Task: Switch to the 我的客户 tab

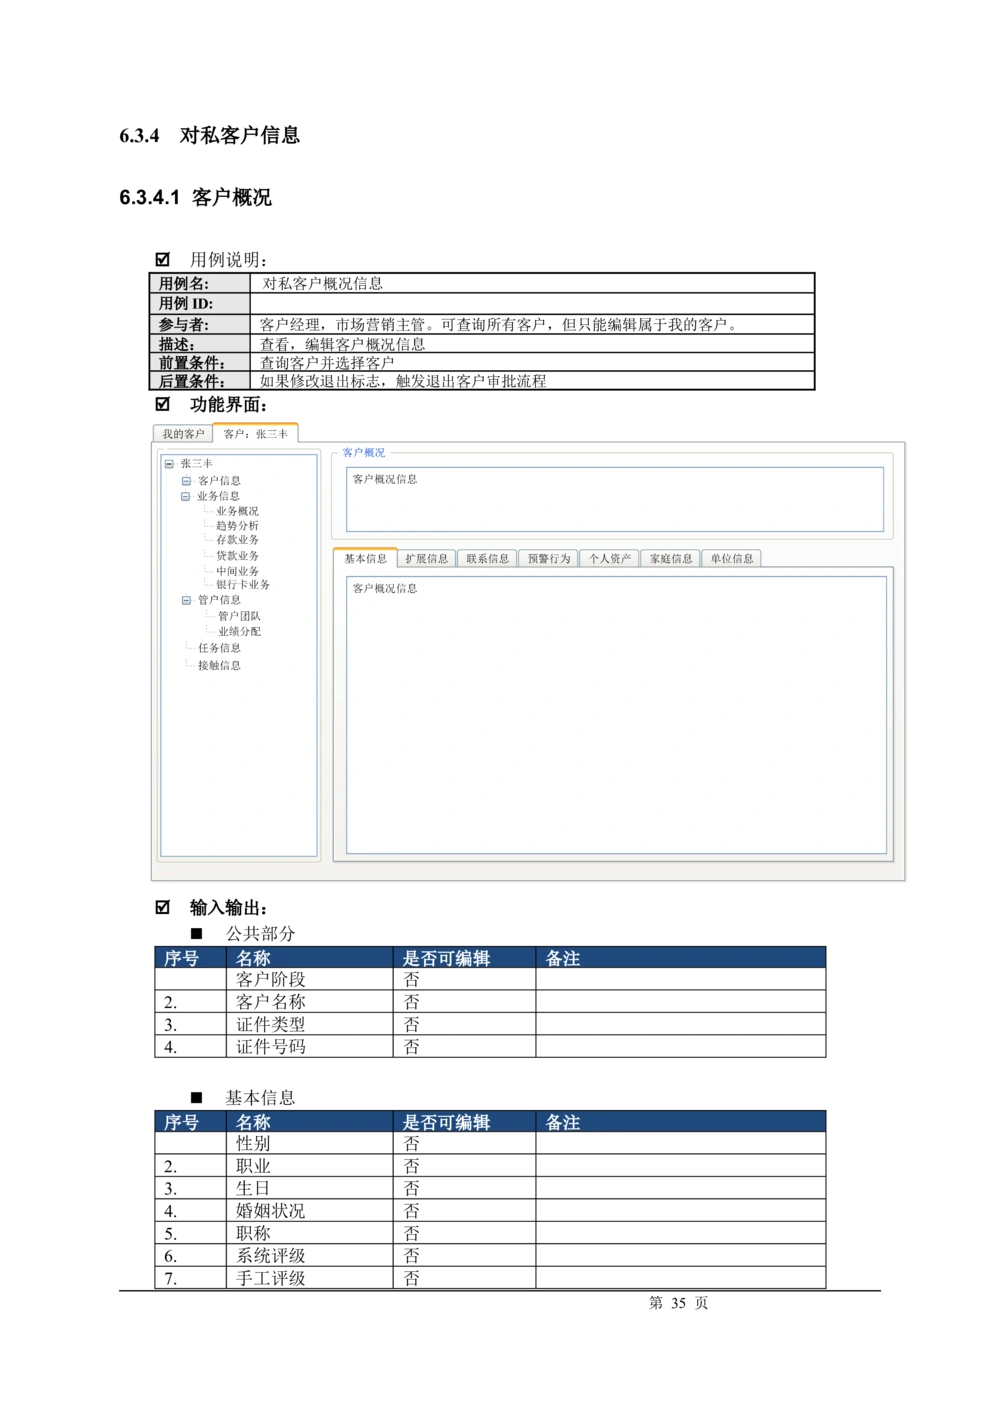Action: click(x=183, y=434)
